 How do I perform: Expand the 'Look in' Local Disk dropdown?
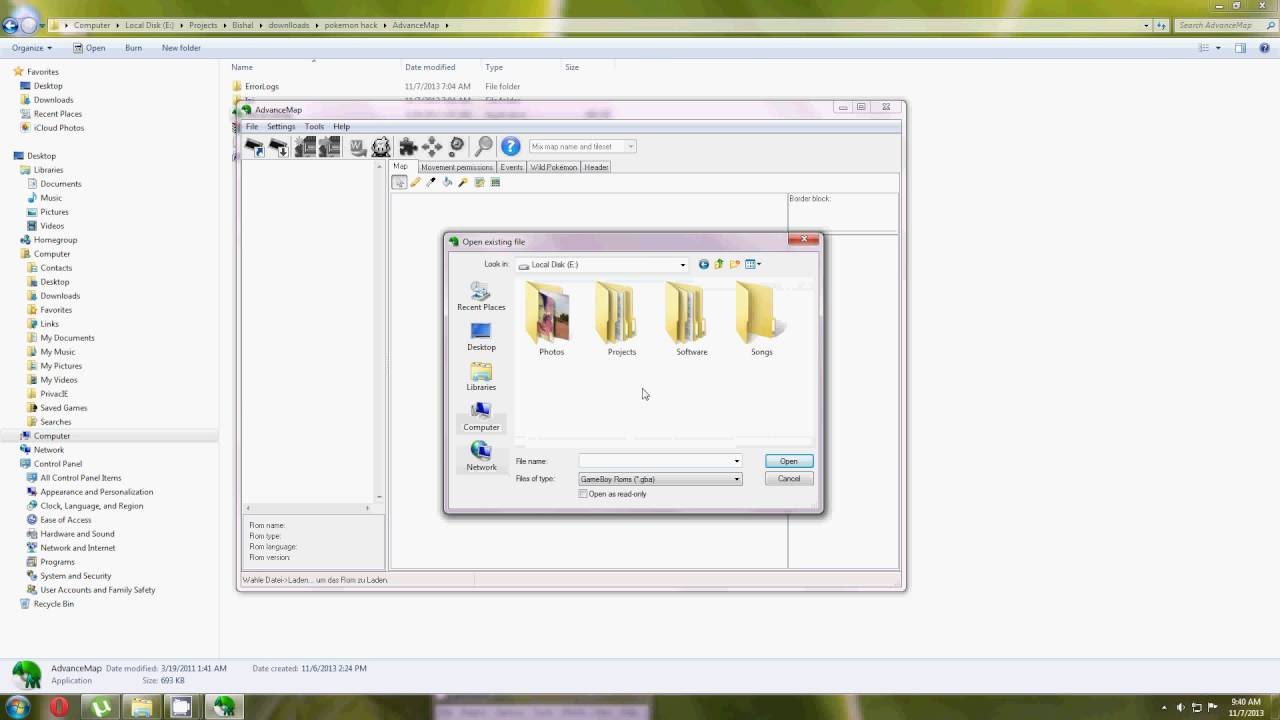[683, 265]
